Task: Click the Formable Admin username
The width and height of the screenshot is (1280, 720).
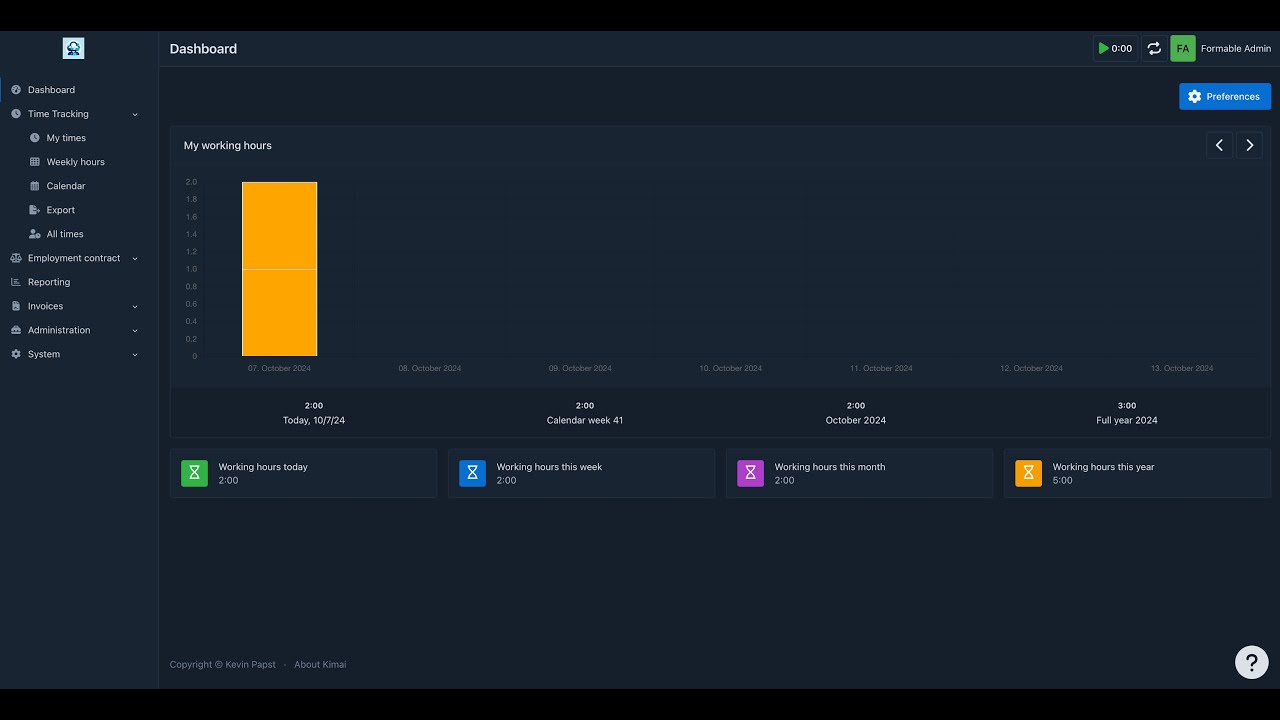Action: tap(1236, 48)
